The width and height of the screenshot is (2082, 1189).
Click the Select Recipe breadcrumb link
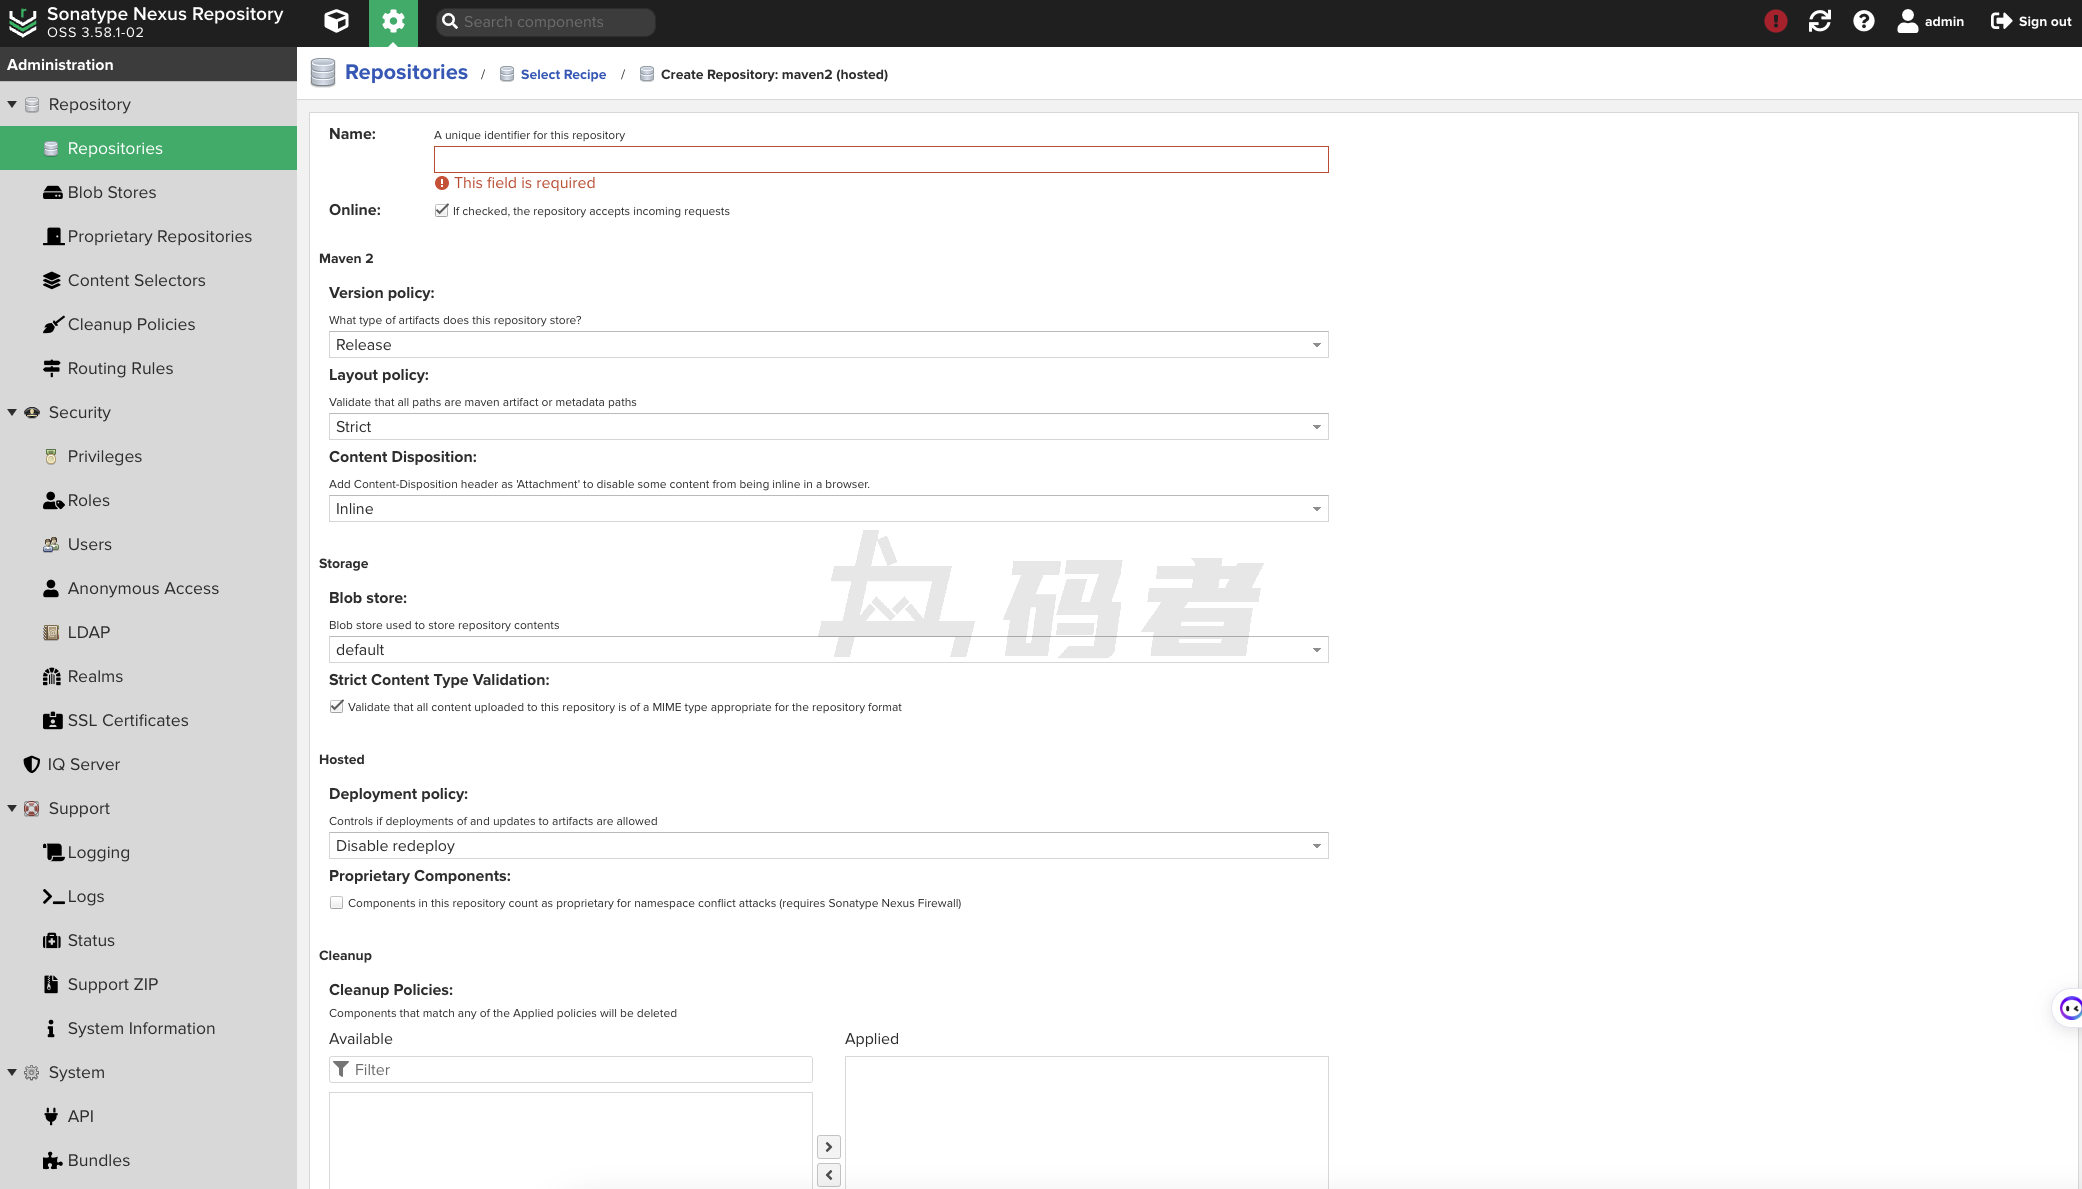point(563,74)
